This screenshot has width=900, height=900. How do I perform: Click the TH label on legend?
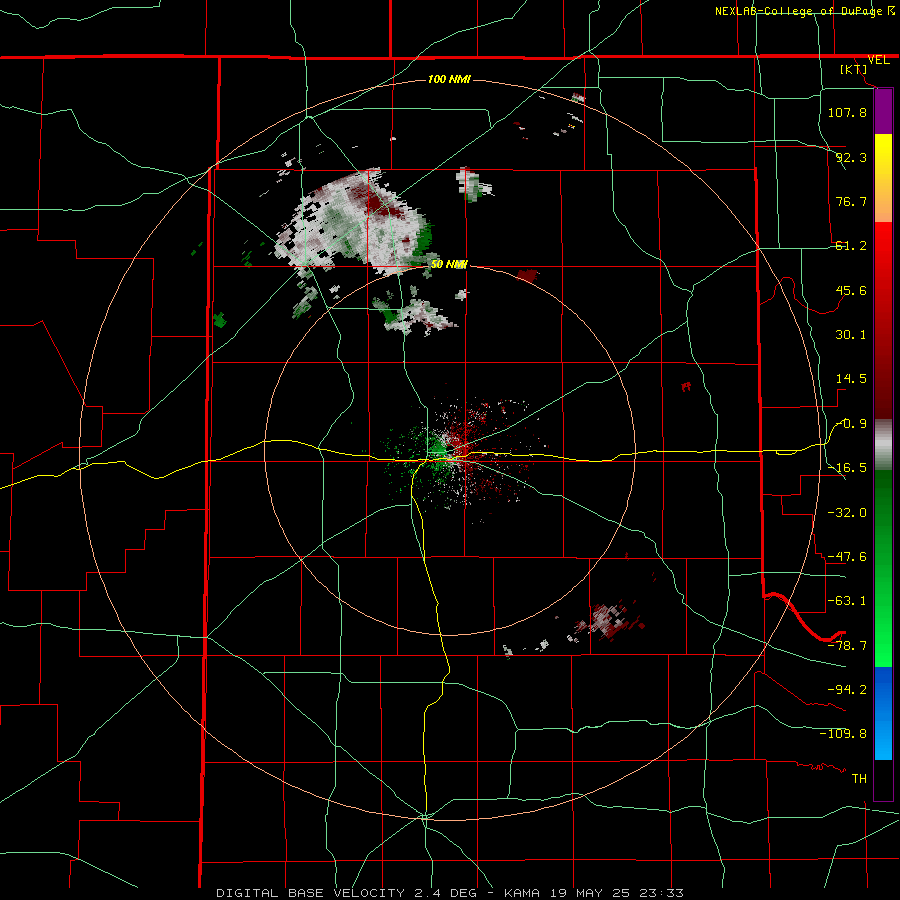coord(859,779)
